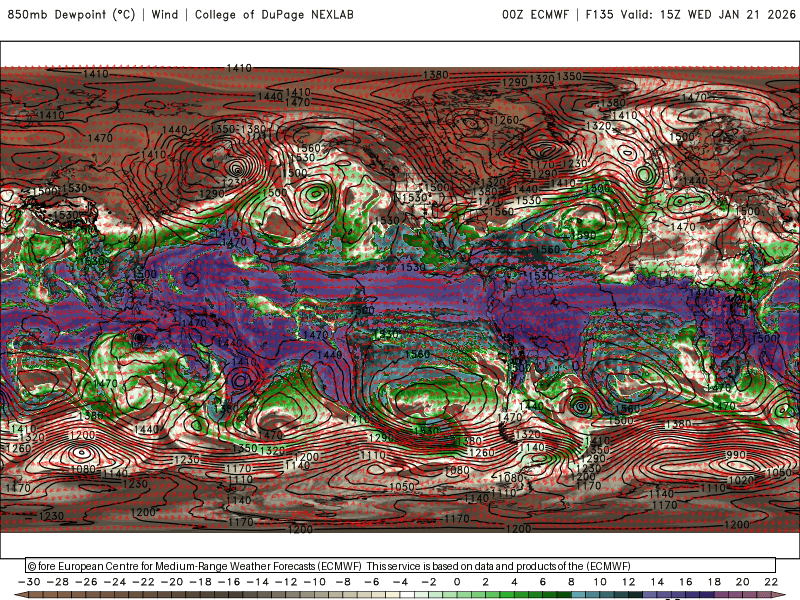This screenshot has width=800, height=600.
Task: Click the '990' contour label on the map
Action: (736, 454)
